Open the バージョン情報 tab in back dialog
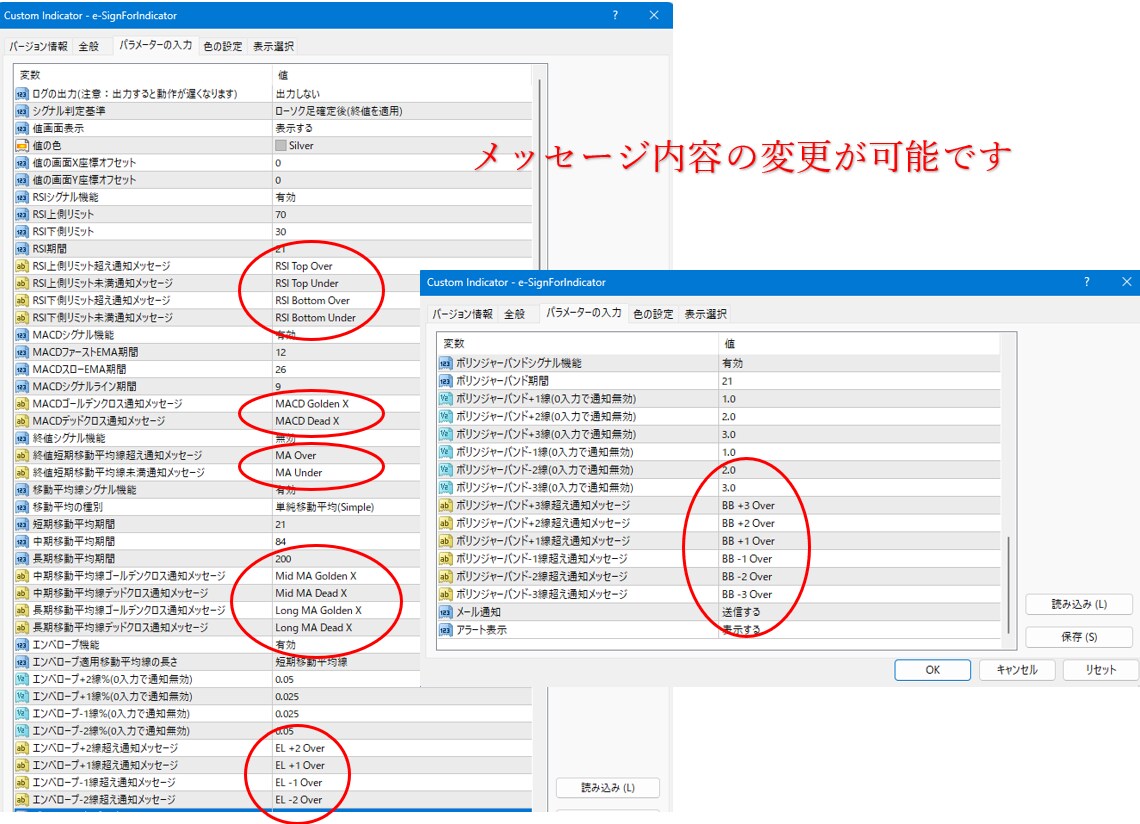The width and height of the screenshot is (1140, 824). pyautogui.click(x=38, y=46)
